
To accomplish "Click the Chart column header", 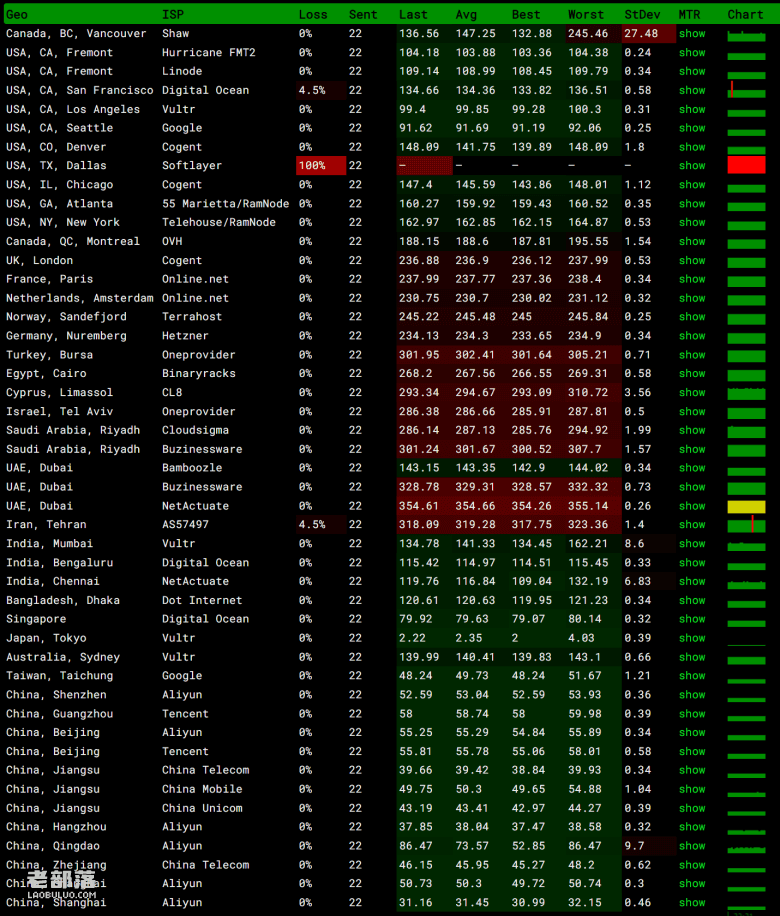I will pyautogui.click(x=745, y=15).
